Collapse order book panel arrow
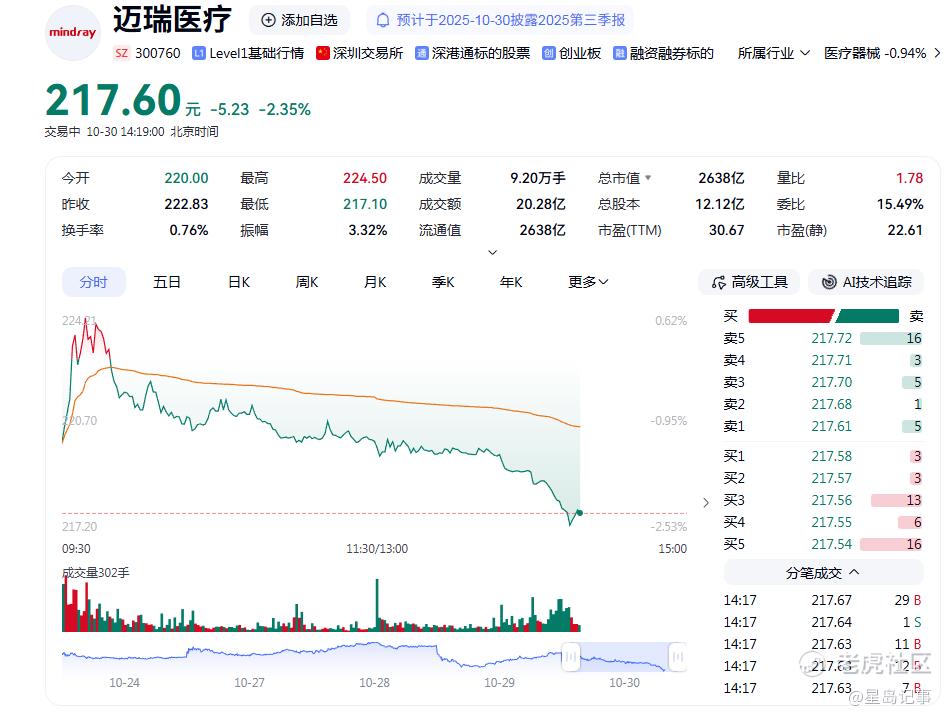Image resolution: width=950 pixels, height=719 pixels. 706,503
